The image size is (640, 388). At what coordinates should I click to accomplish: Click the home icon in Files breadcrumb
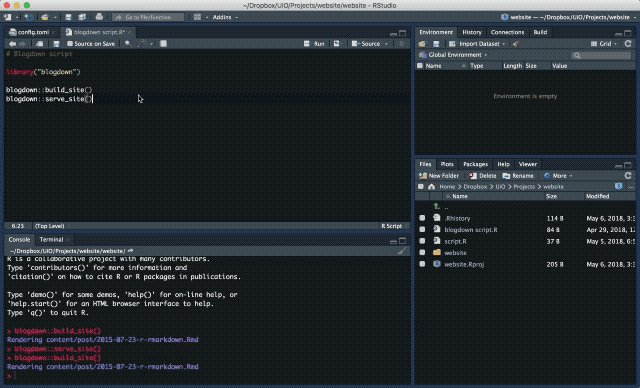[431, 186]
